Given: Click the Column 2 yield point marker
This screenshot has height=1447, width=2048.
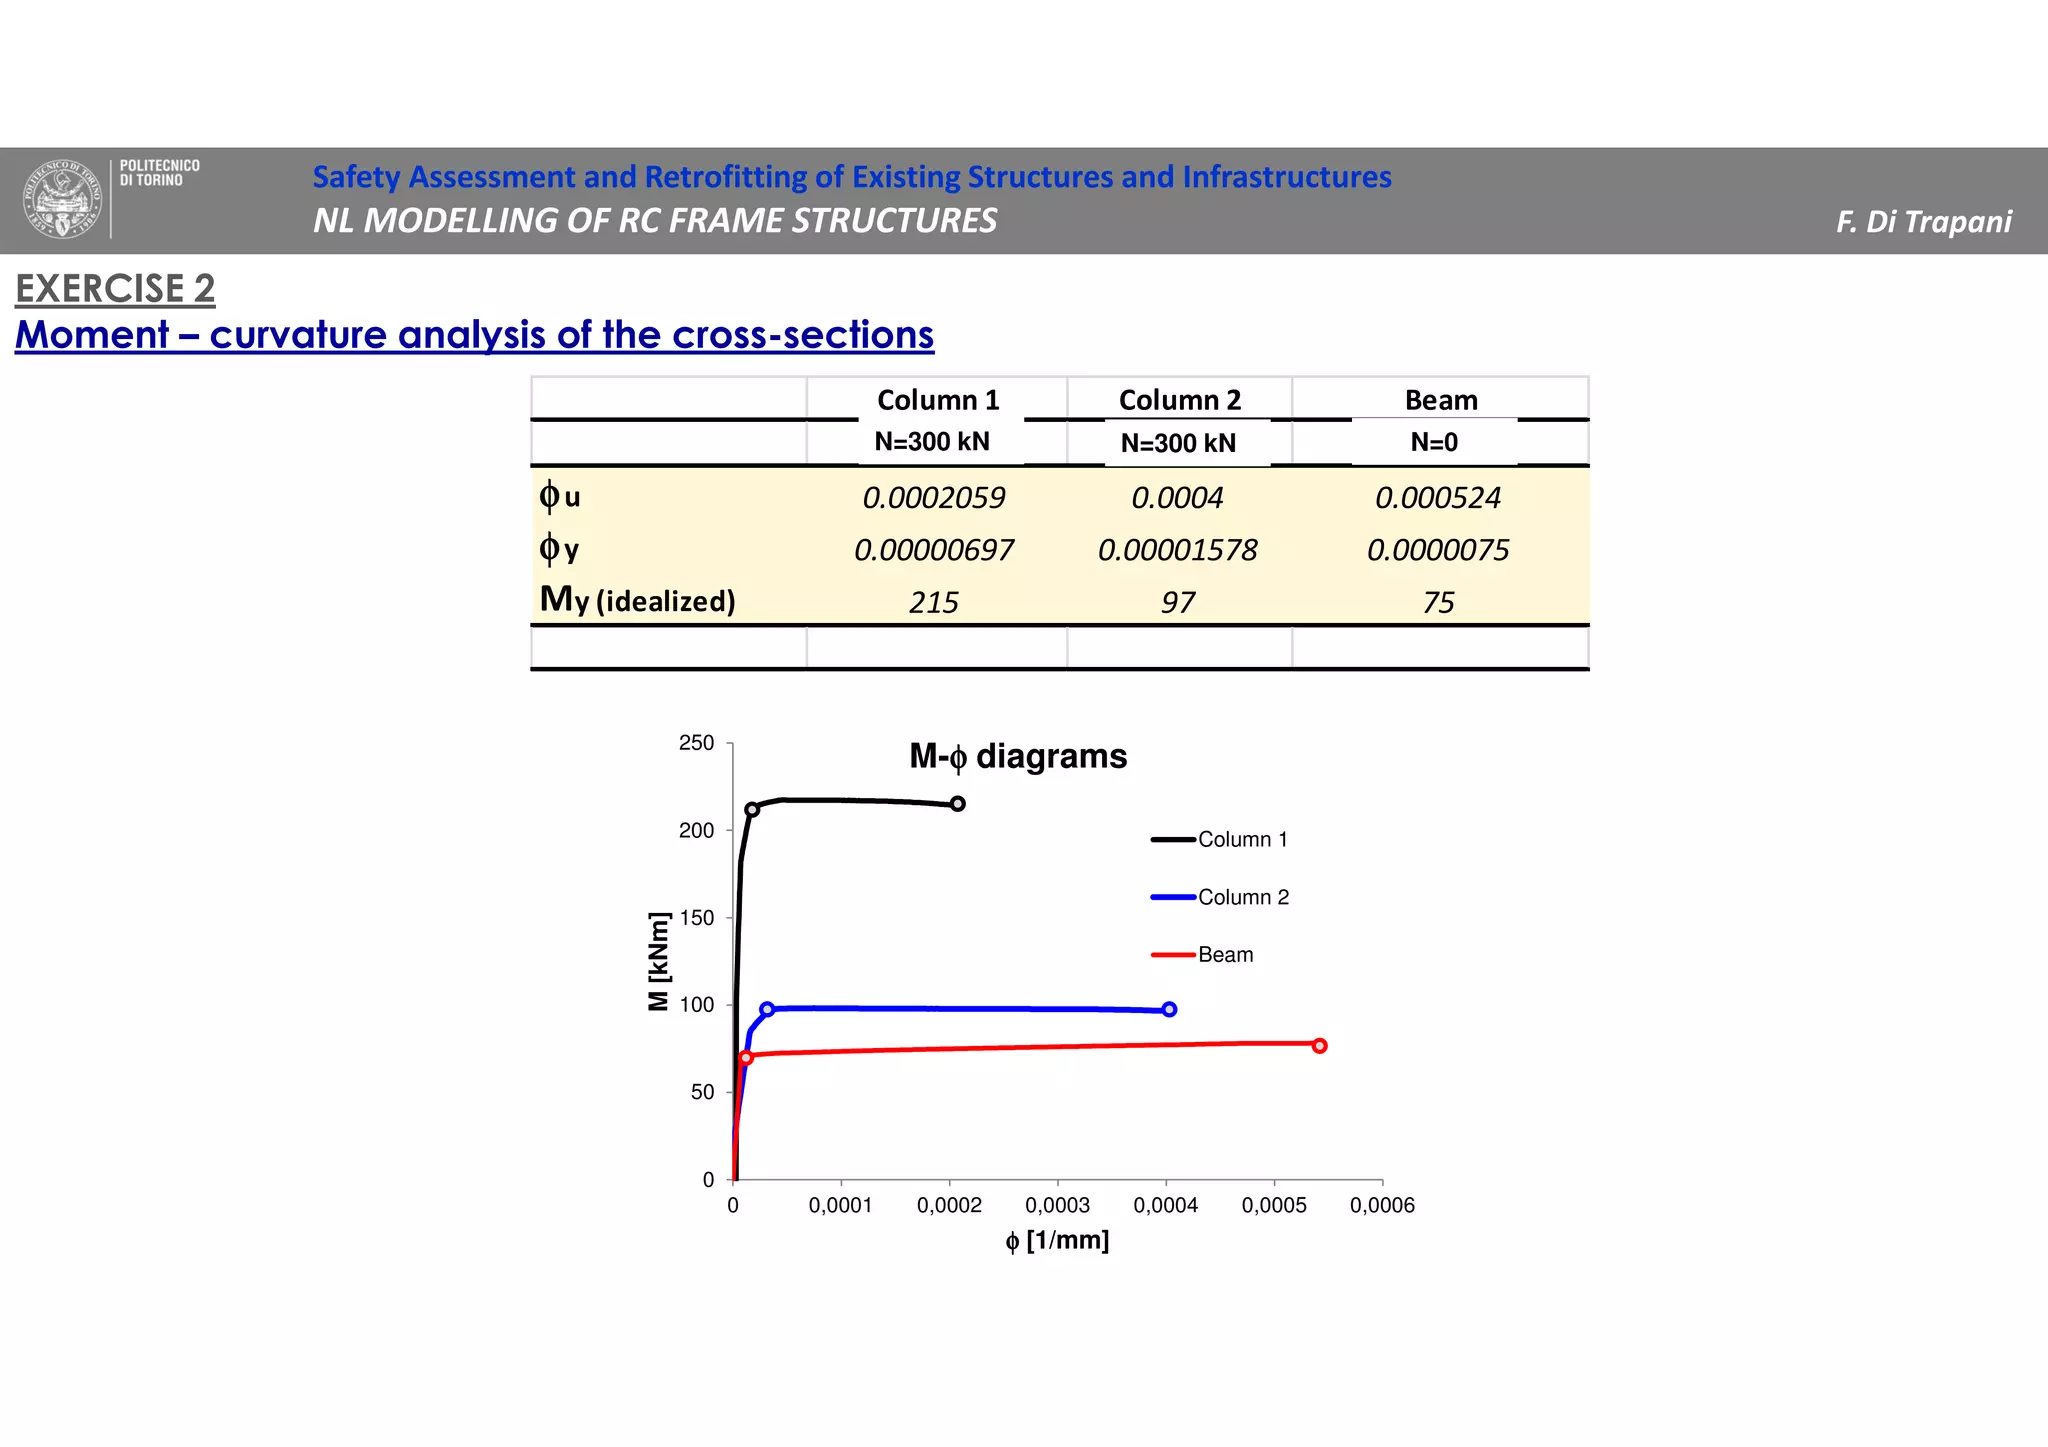Looking at the screenshot, I should (767, 1010).
